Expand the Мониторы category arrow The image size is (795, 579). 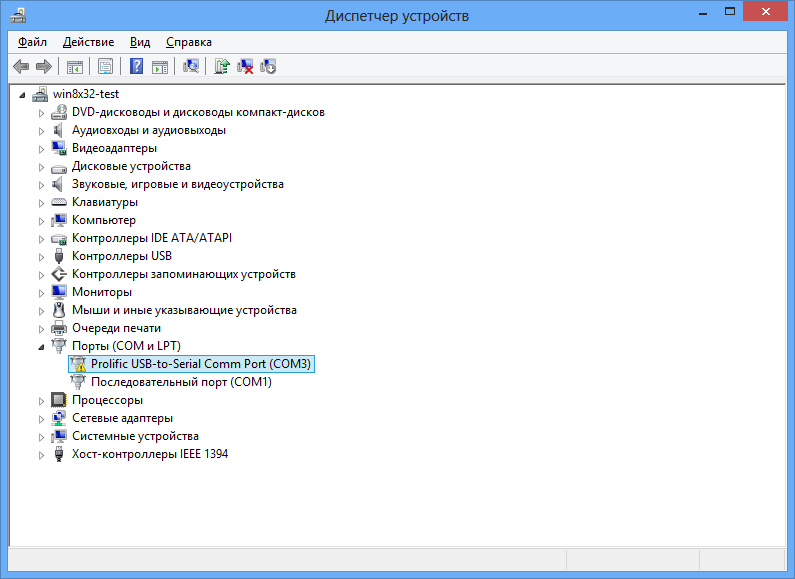[41, 293]
